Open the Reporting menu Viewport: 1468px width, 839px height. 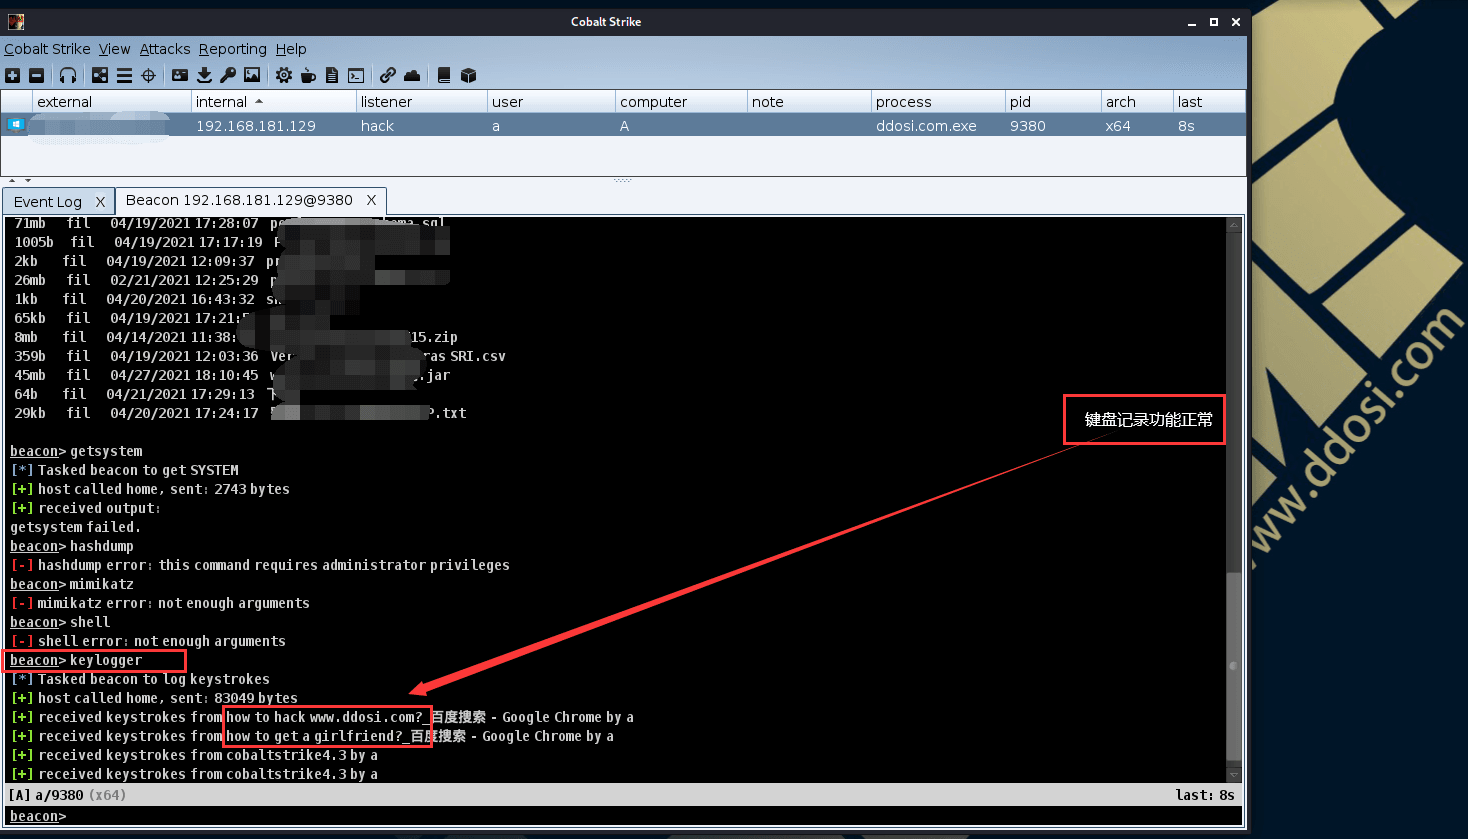233,49
